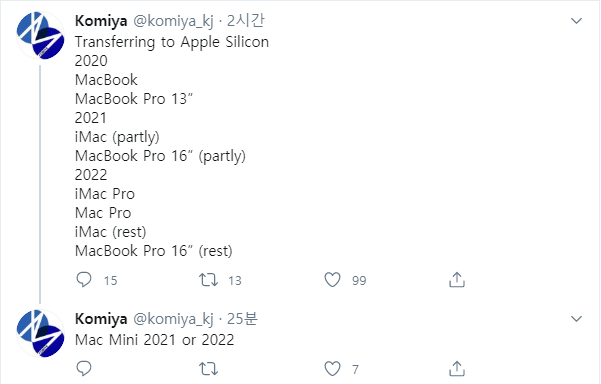
Task: Visit @komiya_kj handle on Mac Mini tweet
Action: coord(173,319)
